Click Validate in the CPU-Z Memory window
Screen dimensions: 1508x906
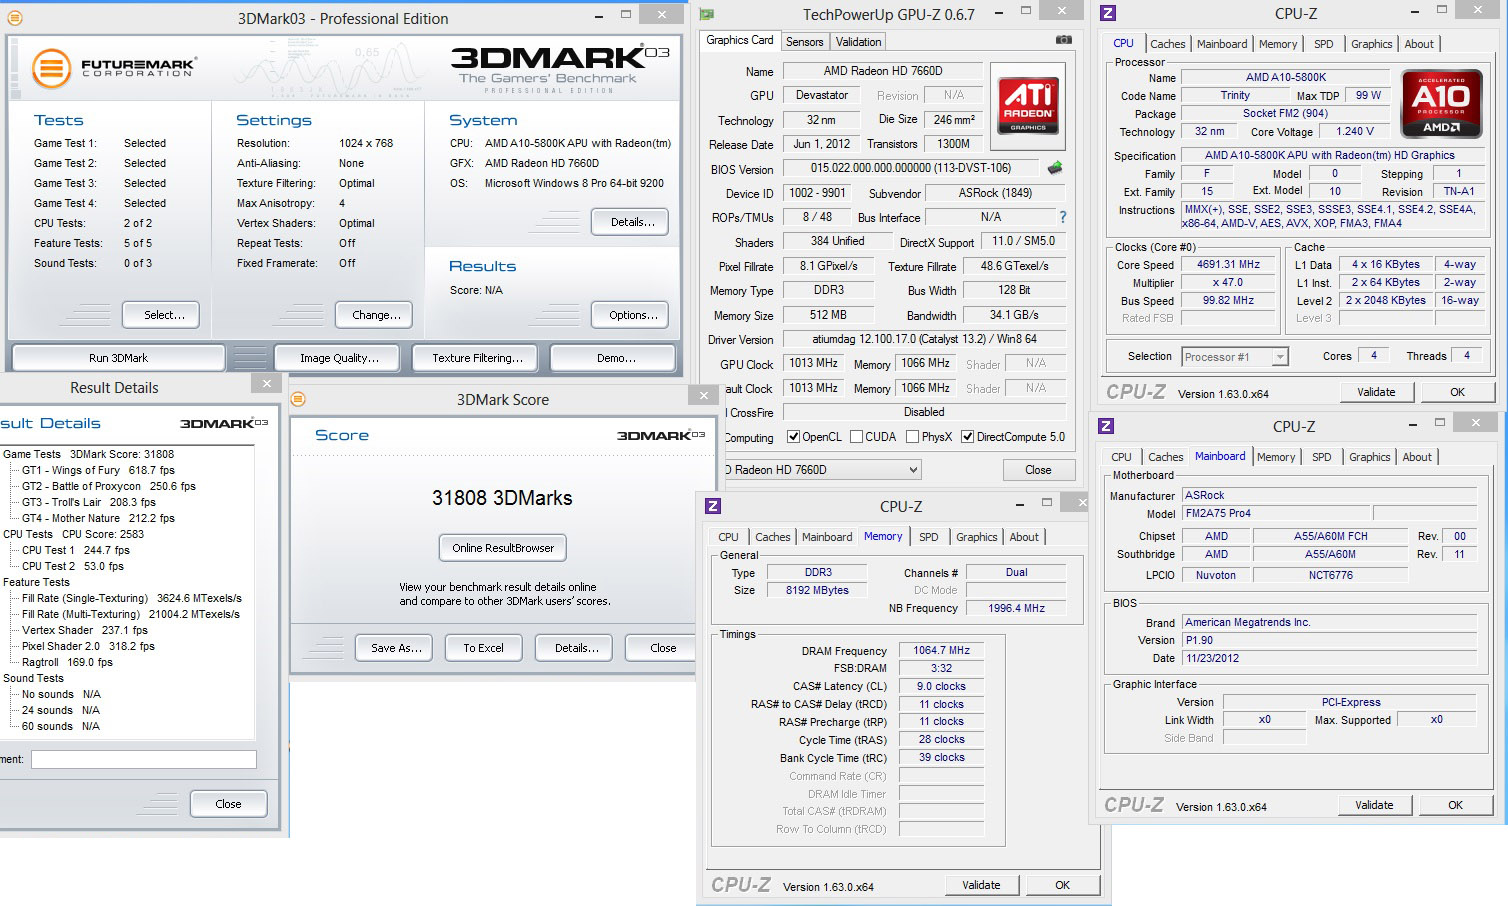pyautogui.click(x=981, y=885)
